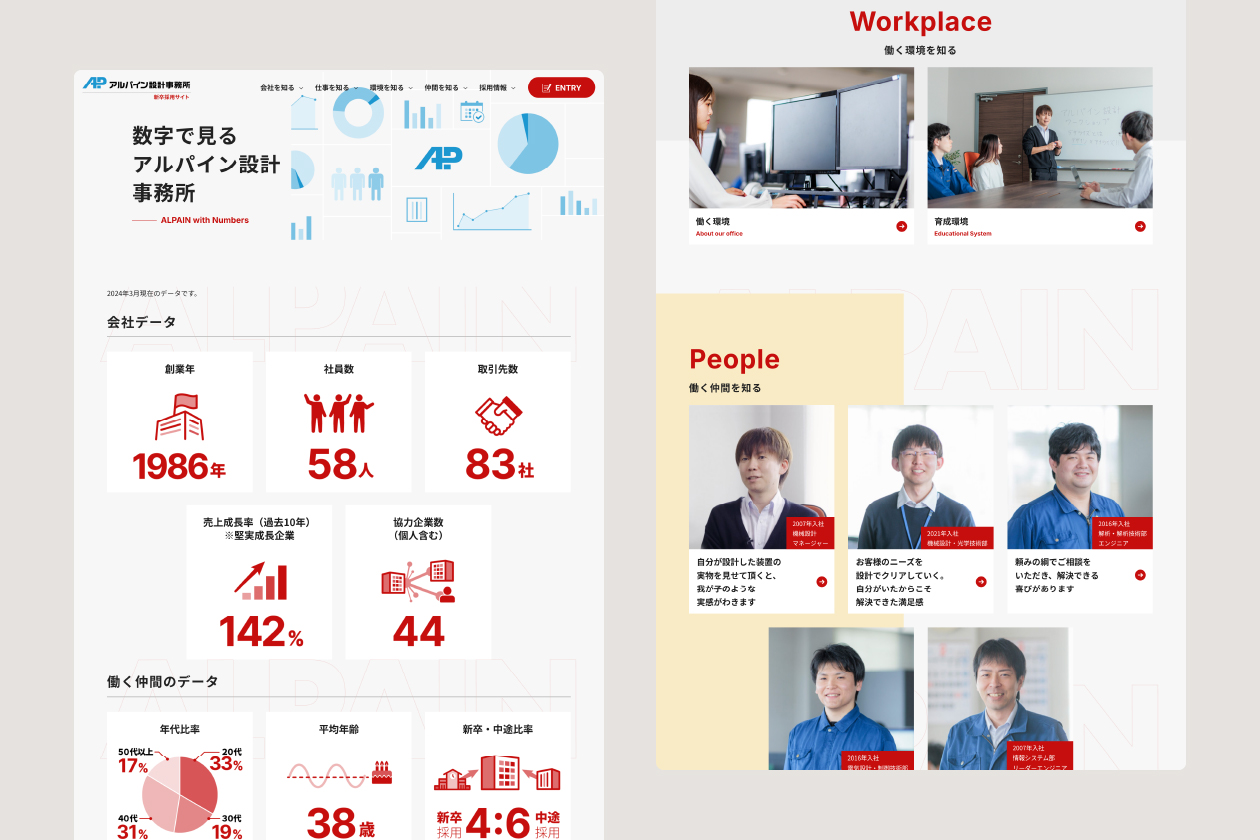Open the 2007年入社 機械設計 manager interview text
Screen dimensions: 1260x840
point(739,582)
